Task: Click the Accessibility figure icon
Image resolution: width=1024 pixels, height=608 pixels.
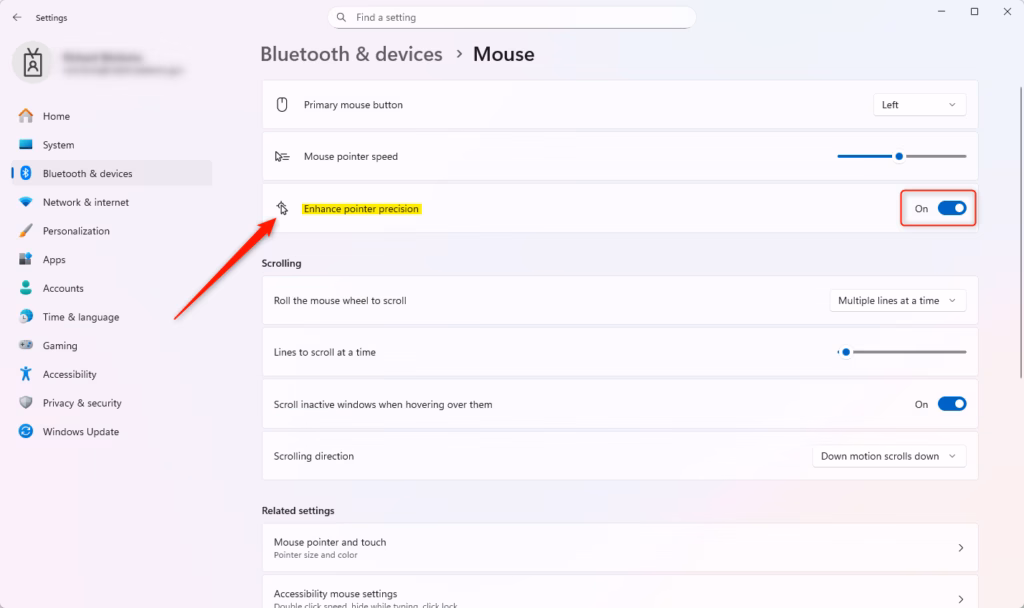Action: [26, 374]
